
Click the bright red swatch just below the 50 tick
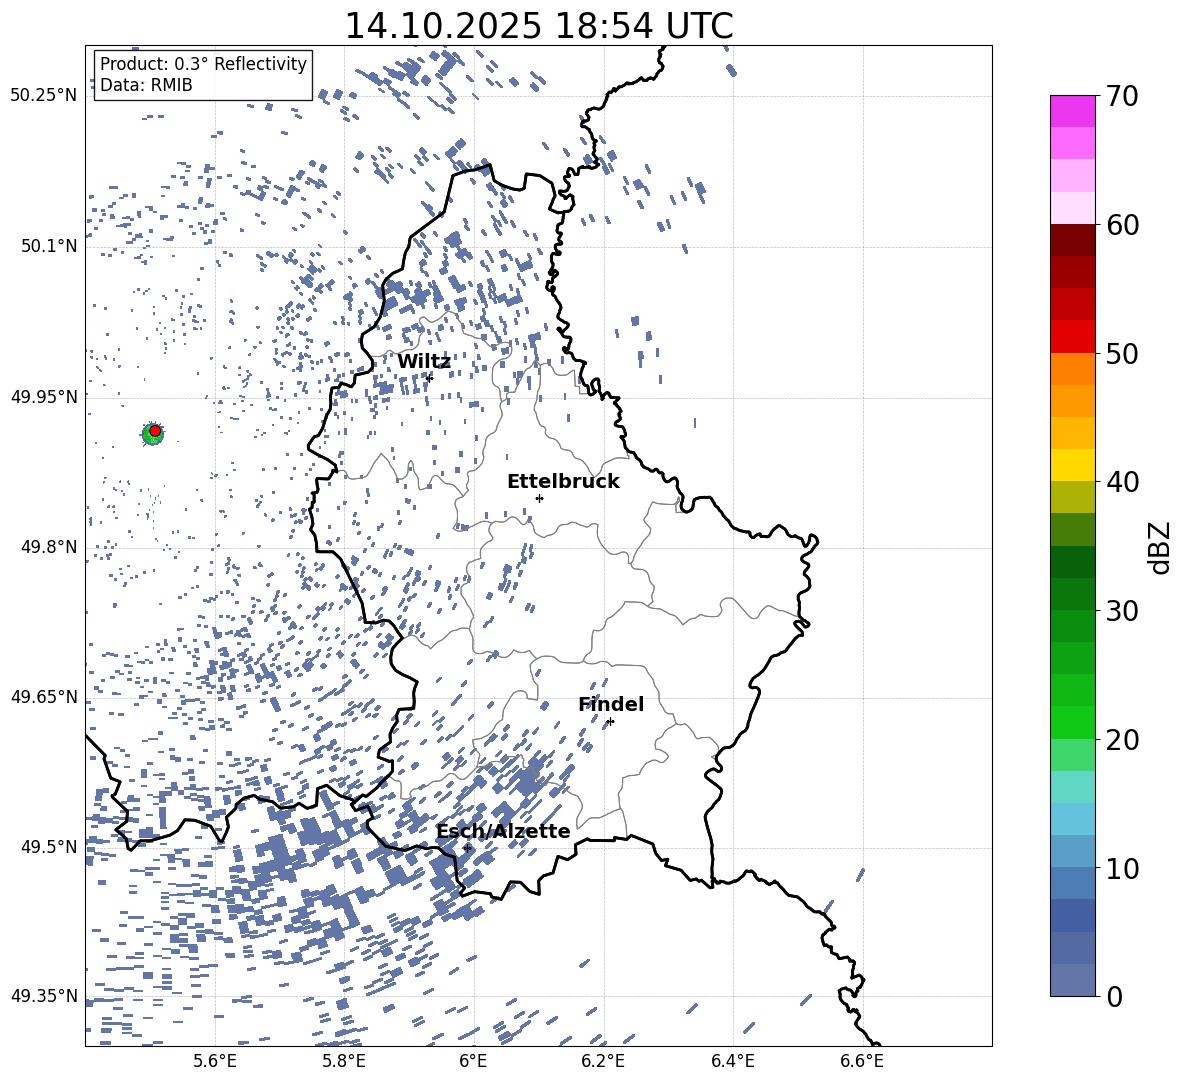coord(1073,337)
